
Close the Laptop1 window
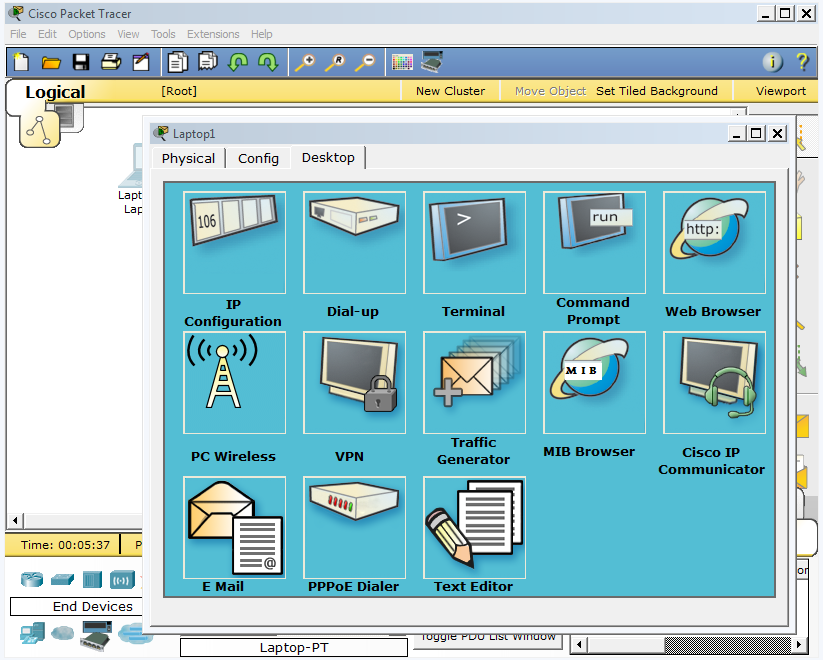pos(777,133)
